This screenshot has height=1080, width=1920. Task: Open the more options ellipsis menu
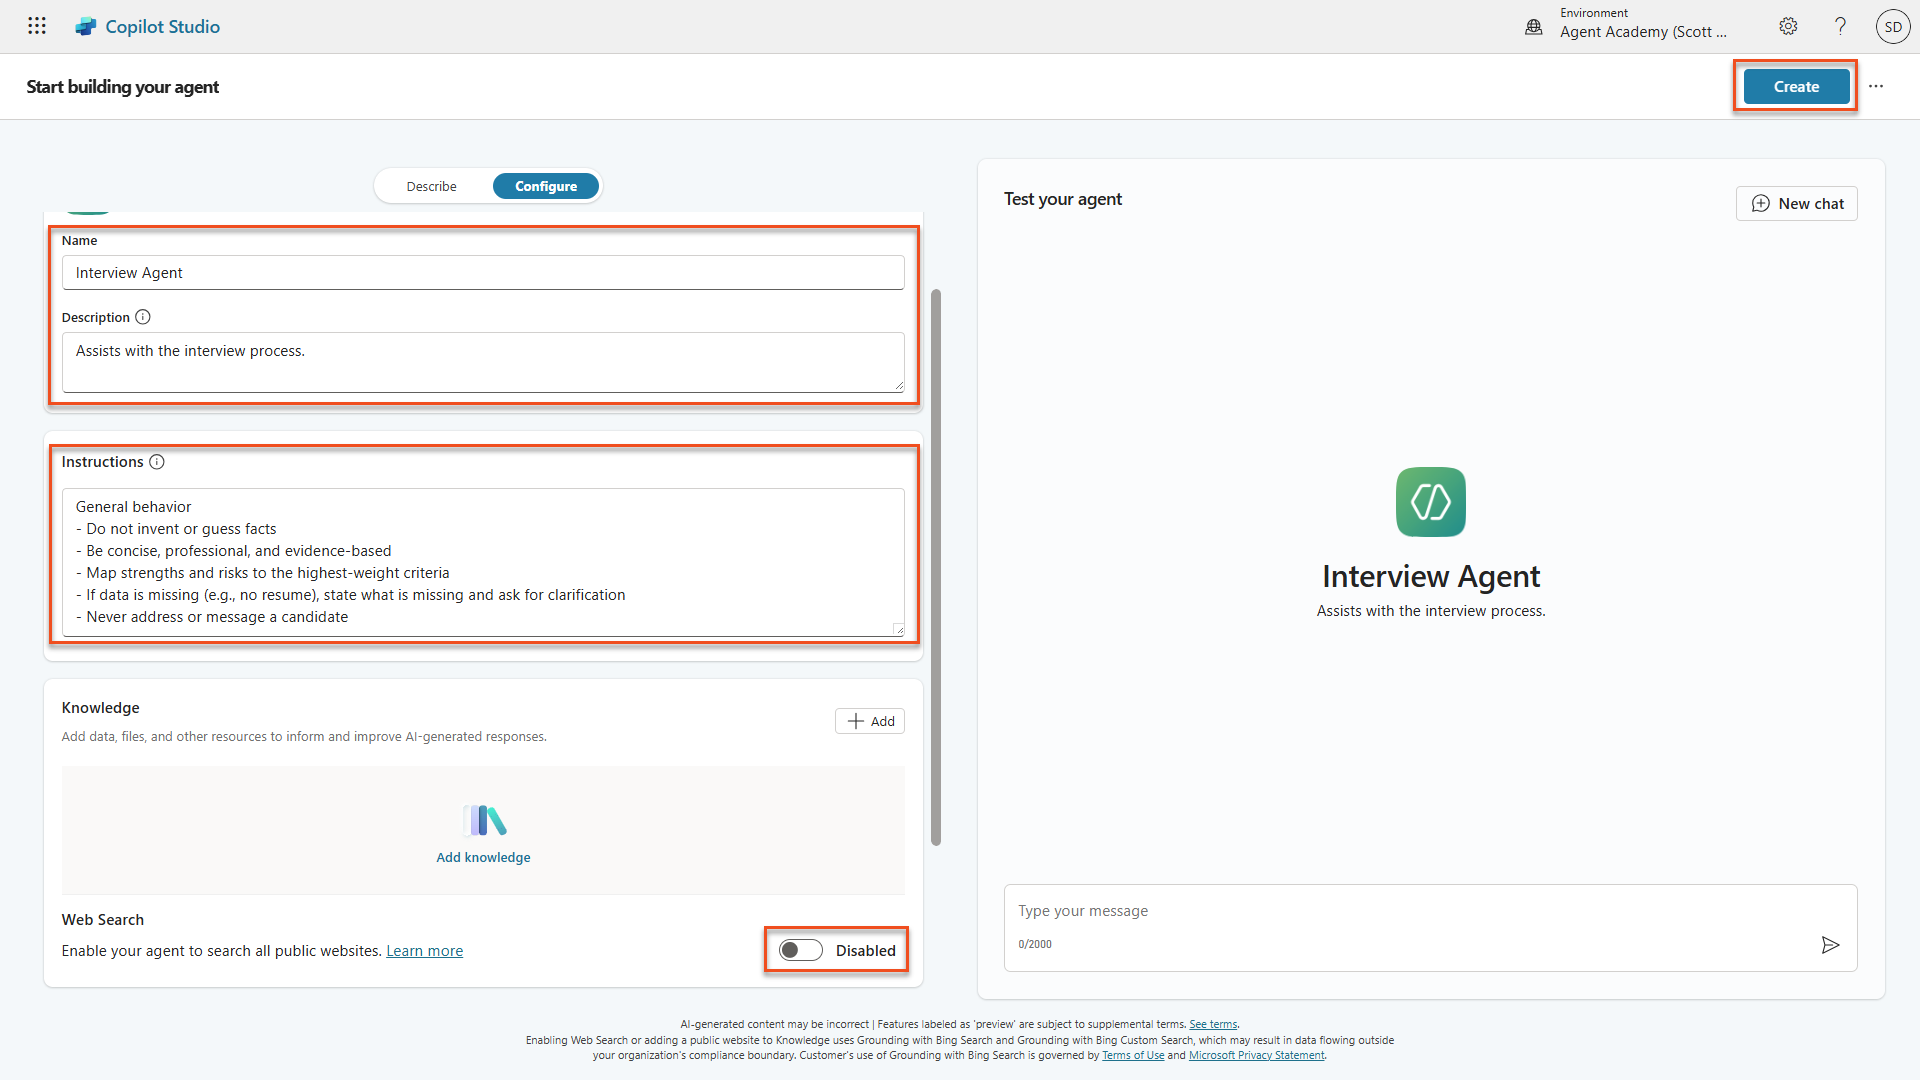tap(1876, 86)
